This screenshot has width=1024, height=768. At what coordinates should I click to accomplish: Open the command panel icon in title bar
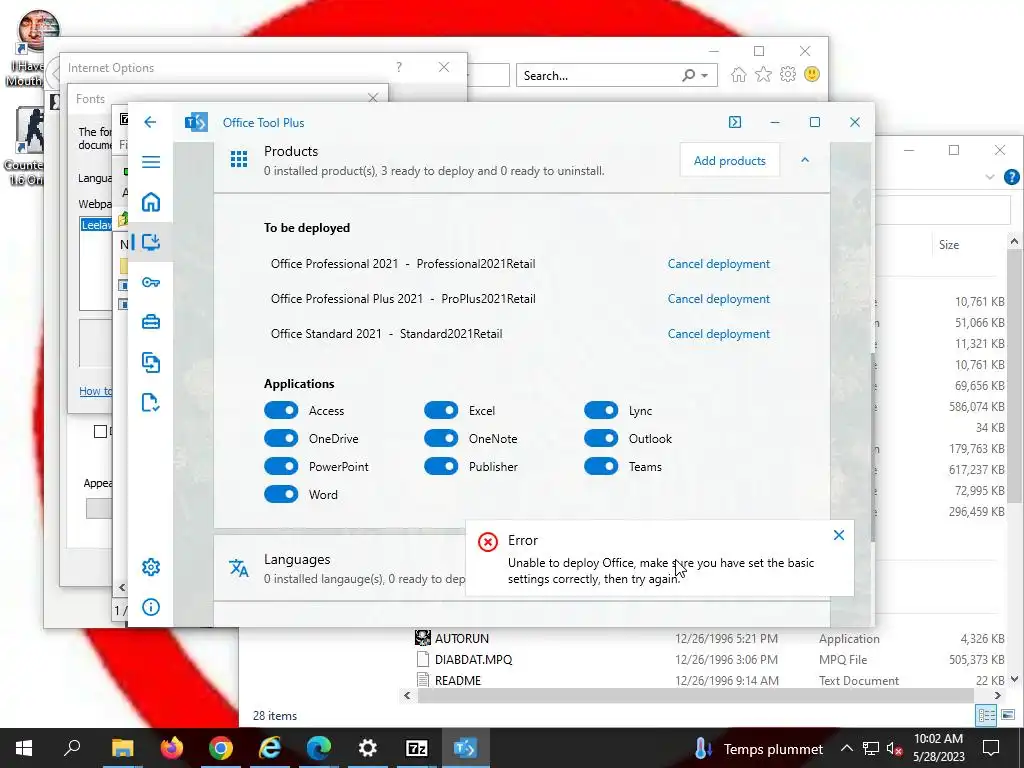click(x=735, y=122)
